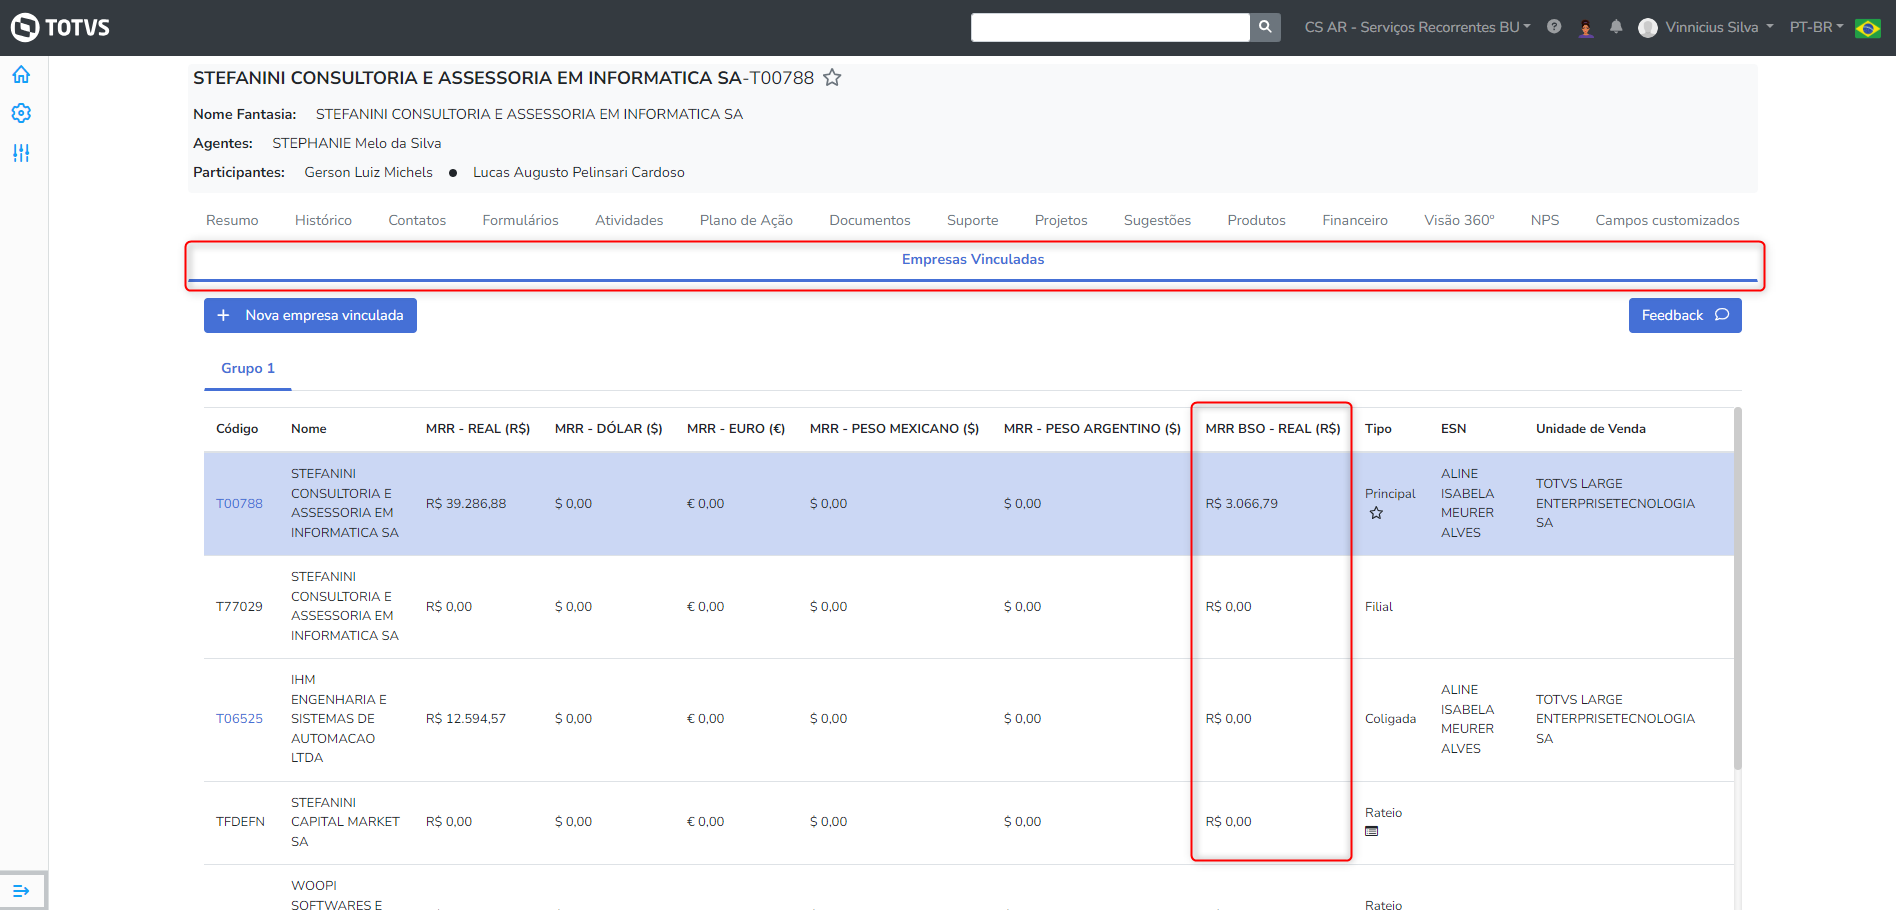The image size is (1896, 910).
Task: Expand the sidebar with the bottom arrow icon
Action: (21, 891)
